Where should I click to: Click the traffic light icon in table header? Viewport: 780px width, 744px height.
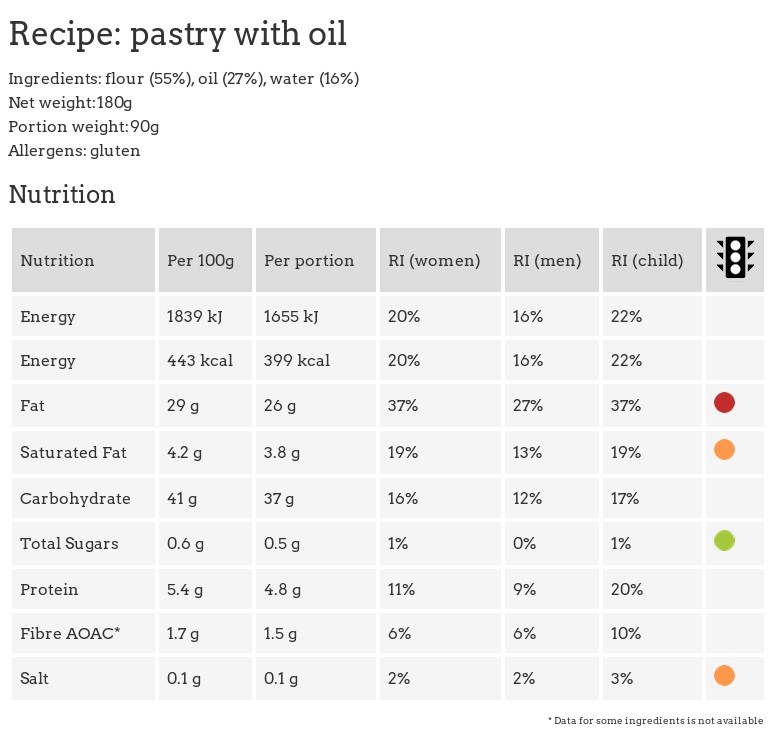pos(735,258)
